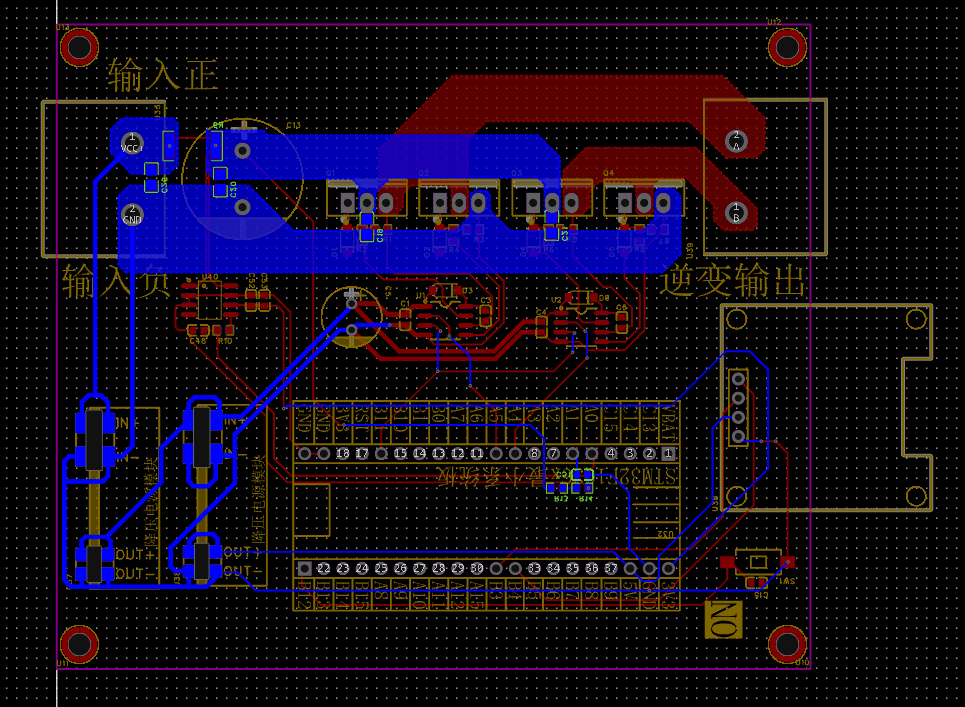Click STM32 header pin 1
Image resolution: width=965 pixels, height=707 pixels.
click(x=668, y=454)
